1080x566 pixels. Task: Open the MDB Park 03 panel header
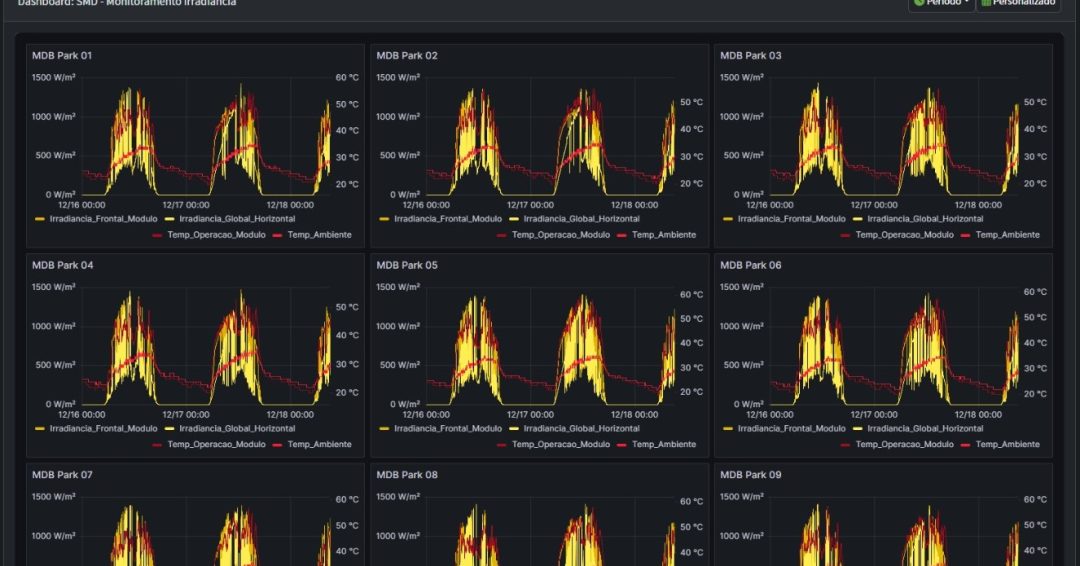(x=750, y=56)
